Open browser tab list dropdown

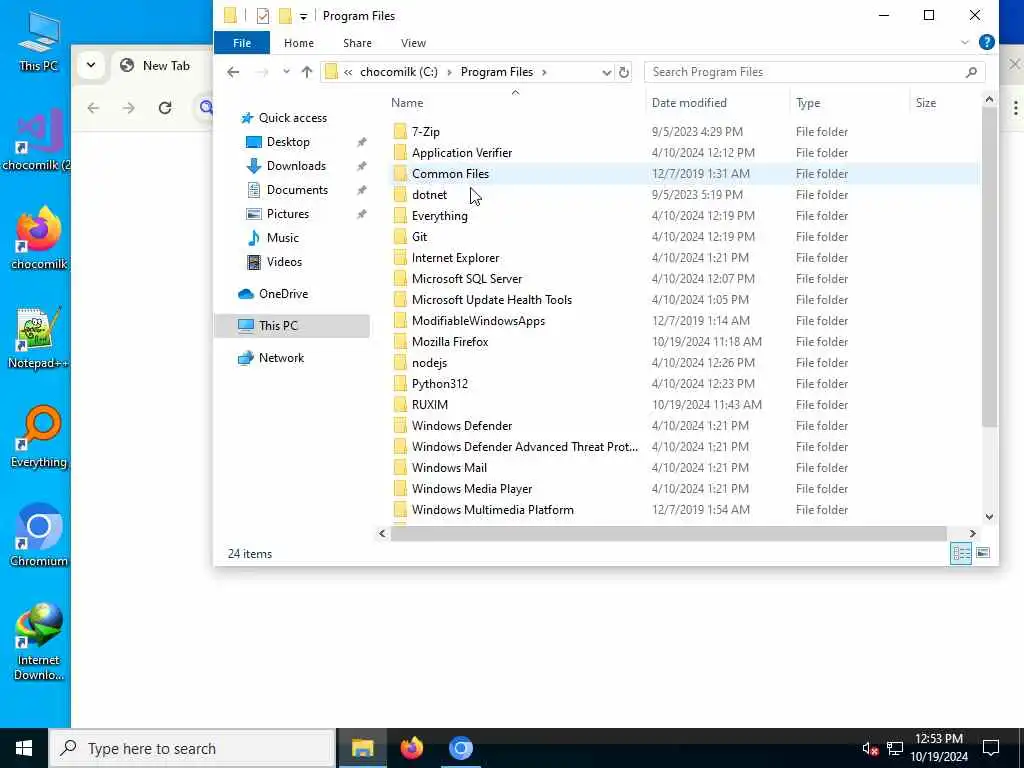pos(91,65)
